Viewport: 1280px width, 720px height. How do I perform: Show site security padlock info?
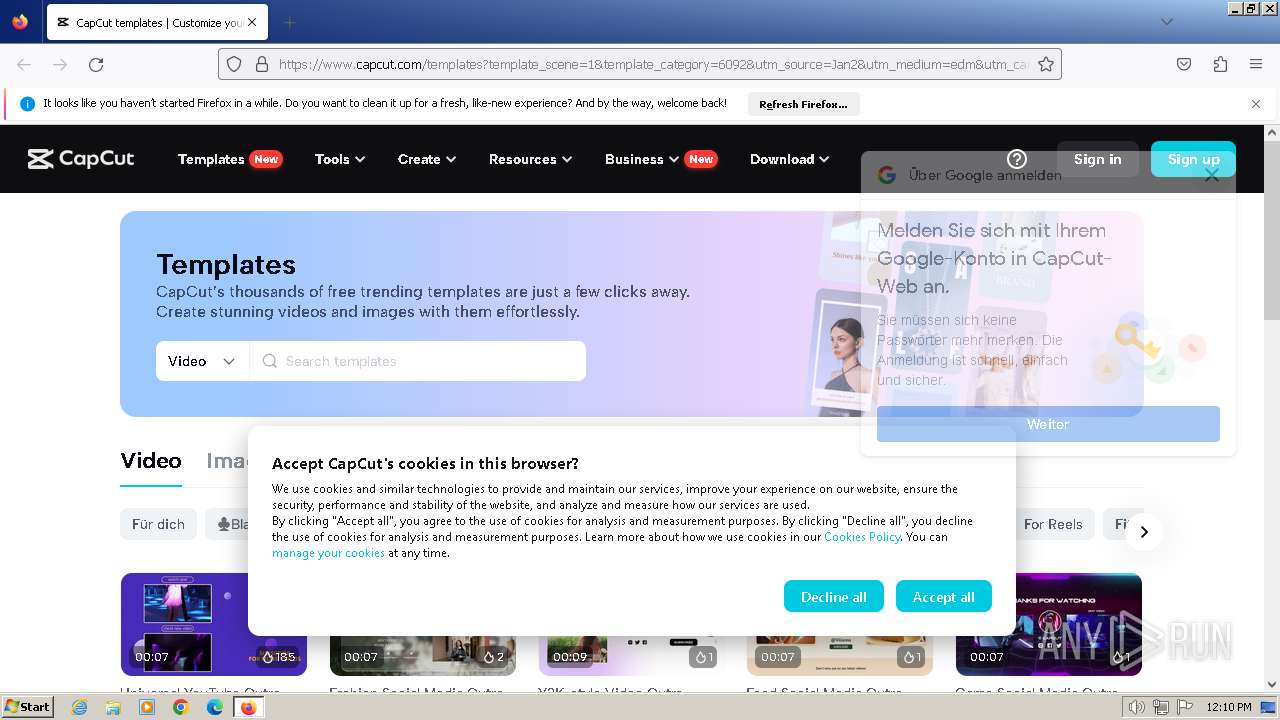pos(262,64)
